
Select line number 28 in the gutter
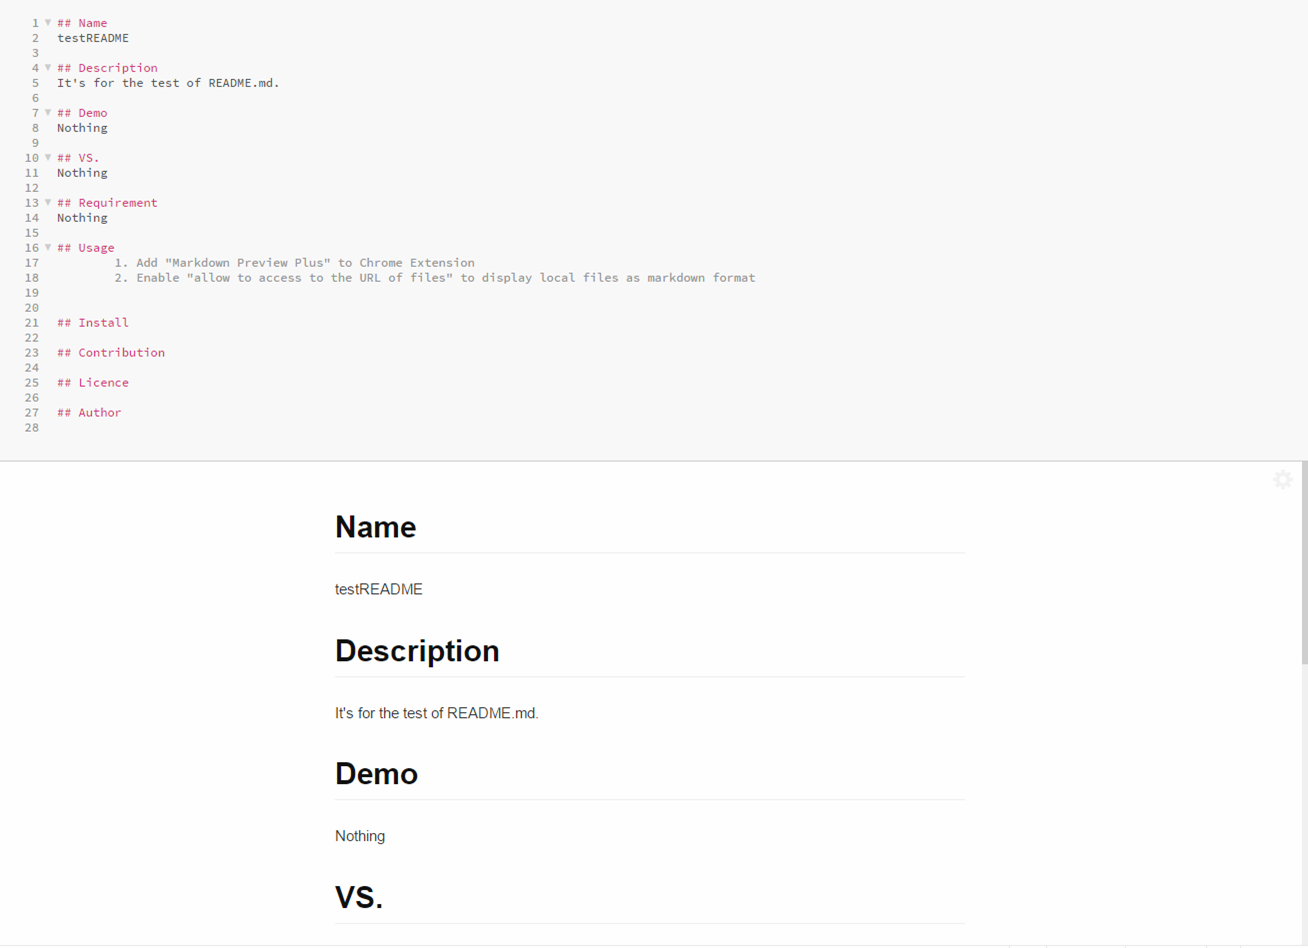[x=31, y=427]
